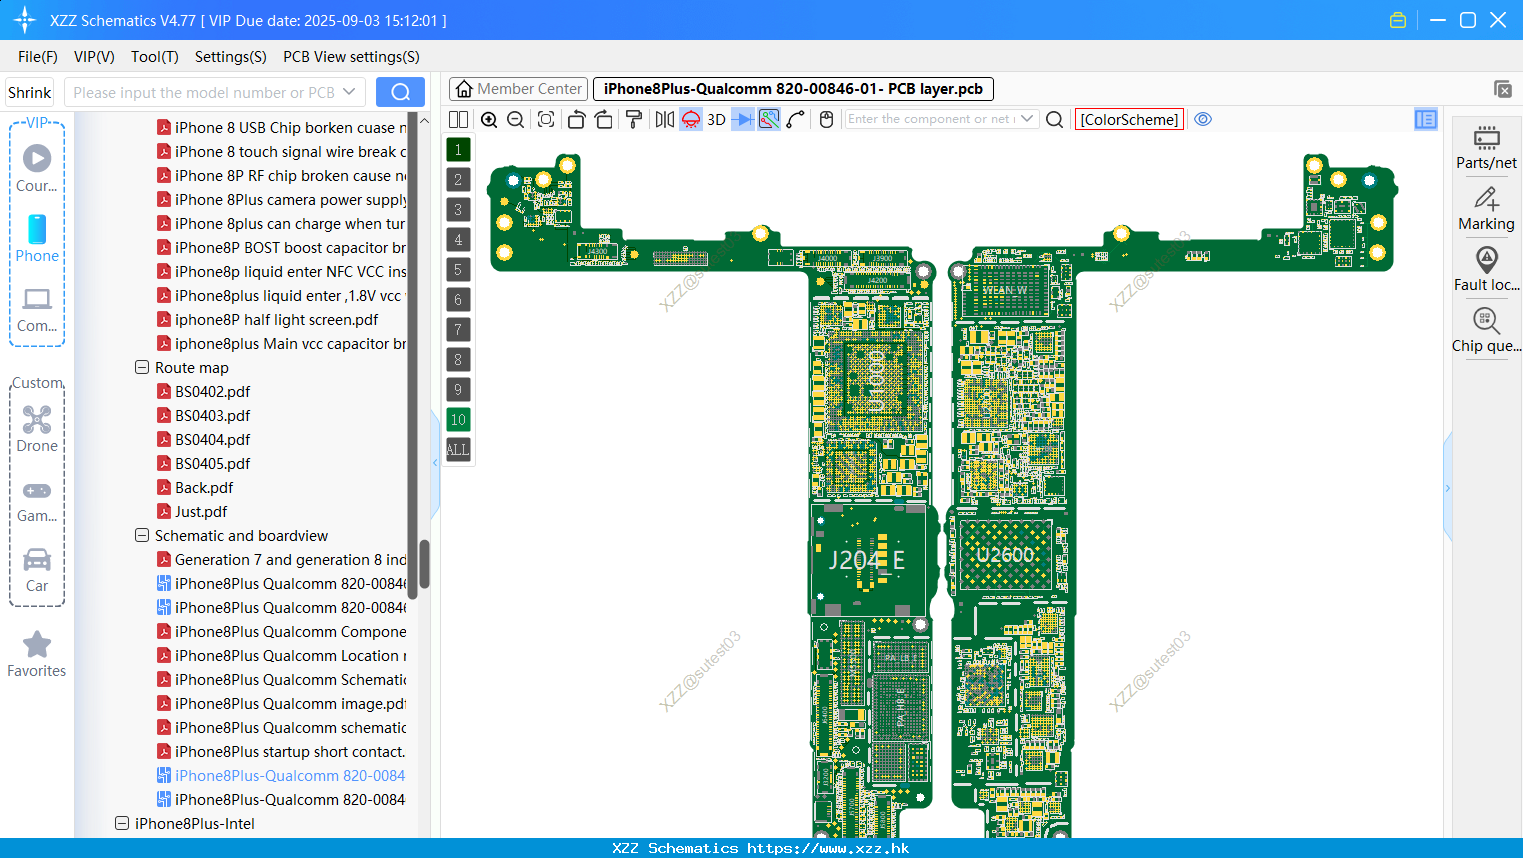Open the Course section in the sidebar
The width and height of the screenshot is (1523, 858).
(x=37, y=169)
